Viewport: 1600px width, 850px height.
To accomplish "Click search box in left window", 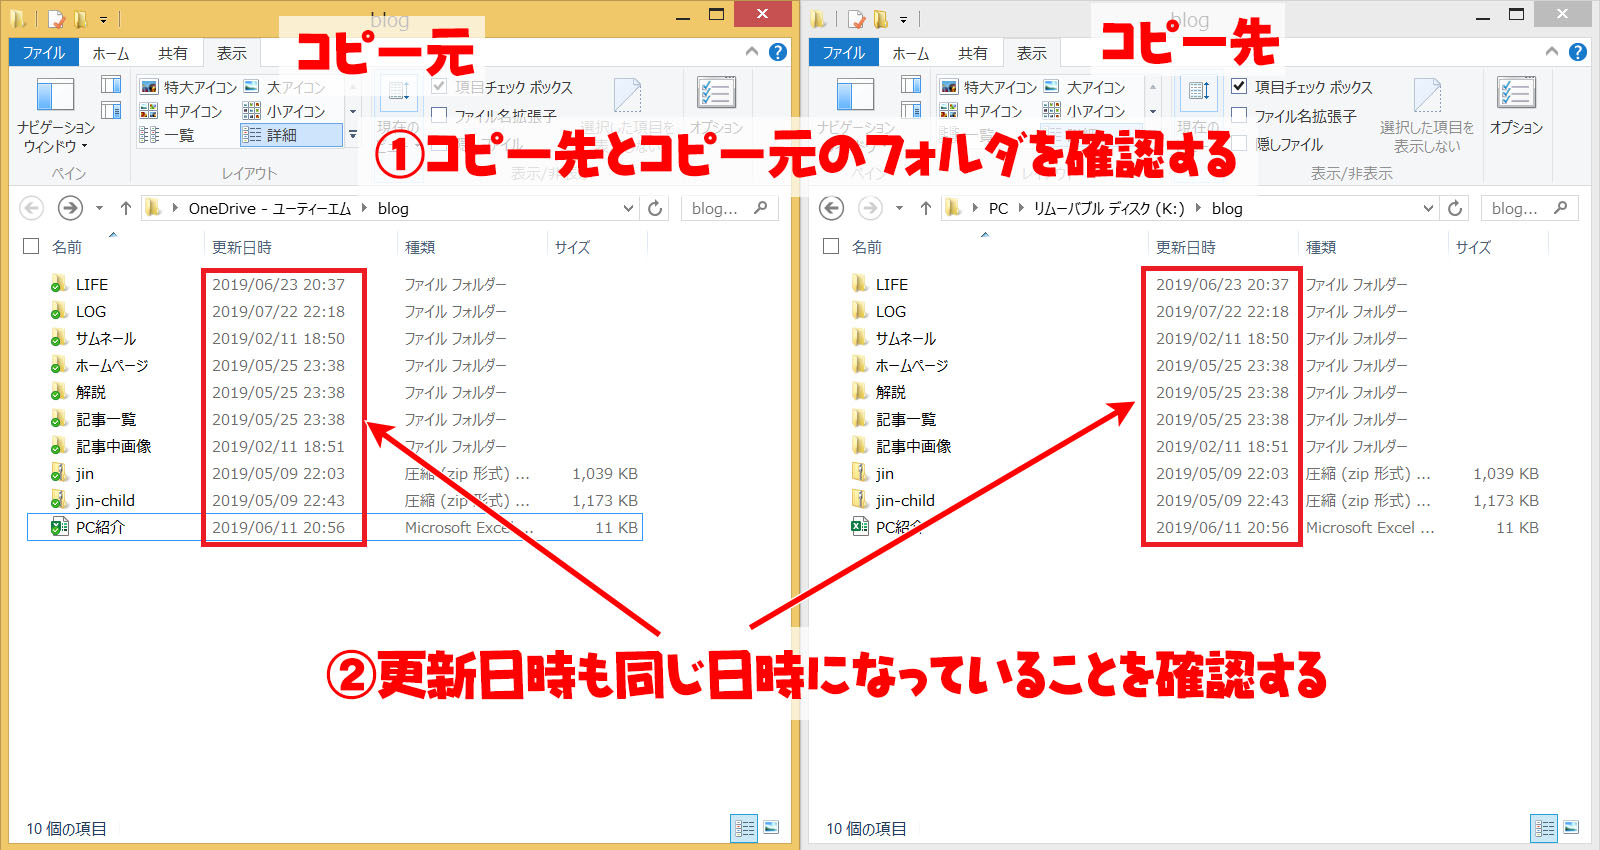I will 729,208.
